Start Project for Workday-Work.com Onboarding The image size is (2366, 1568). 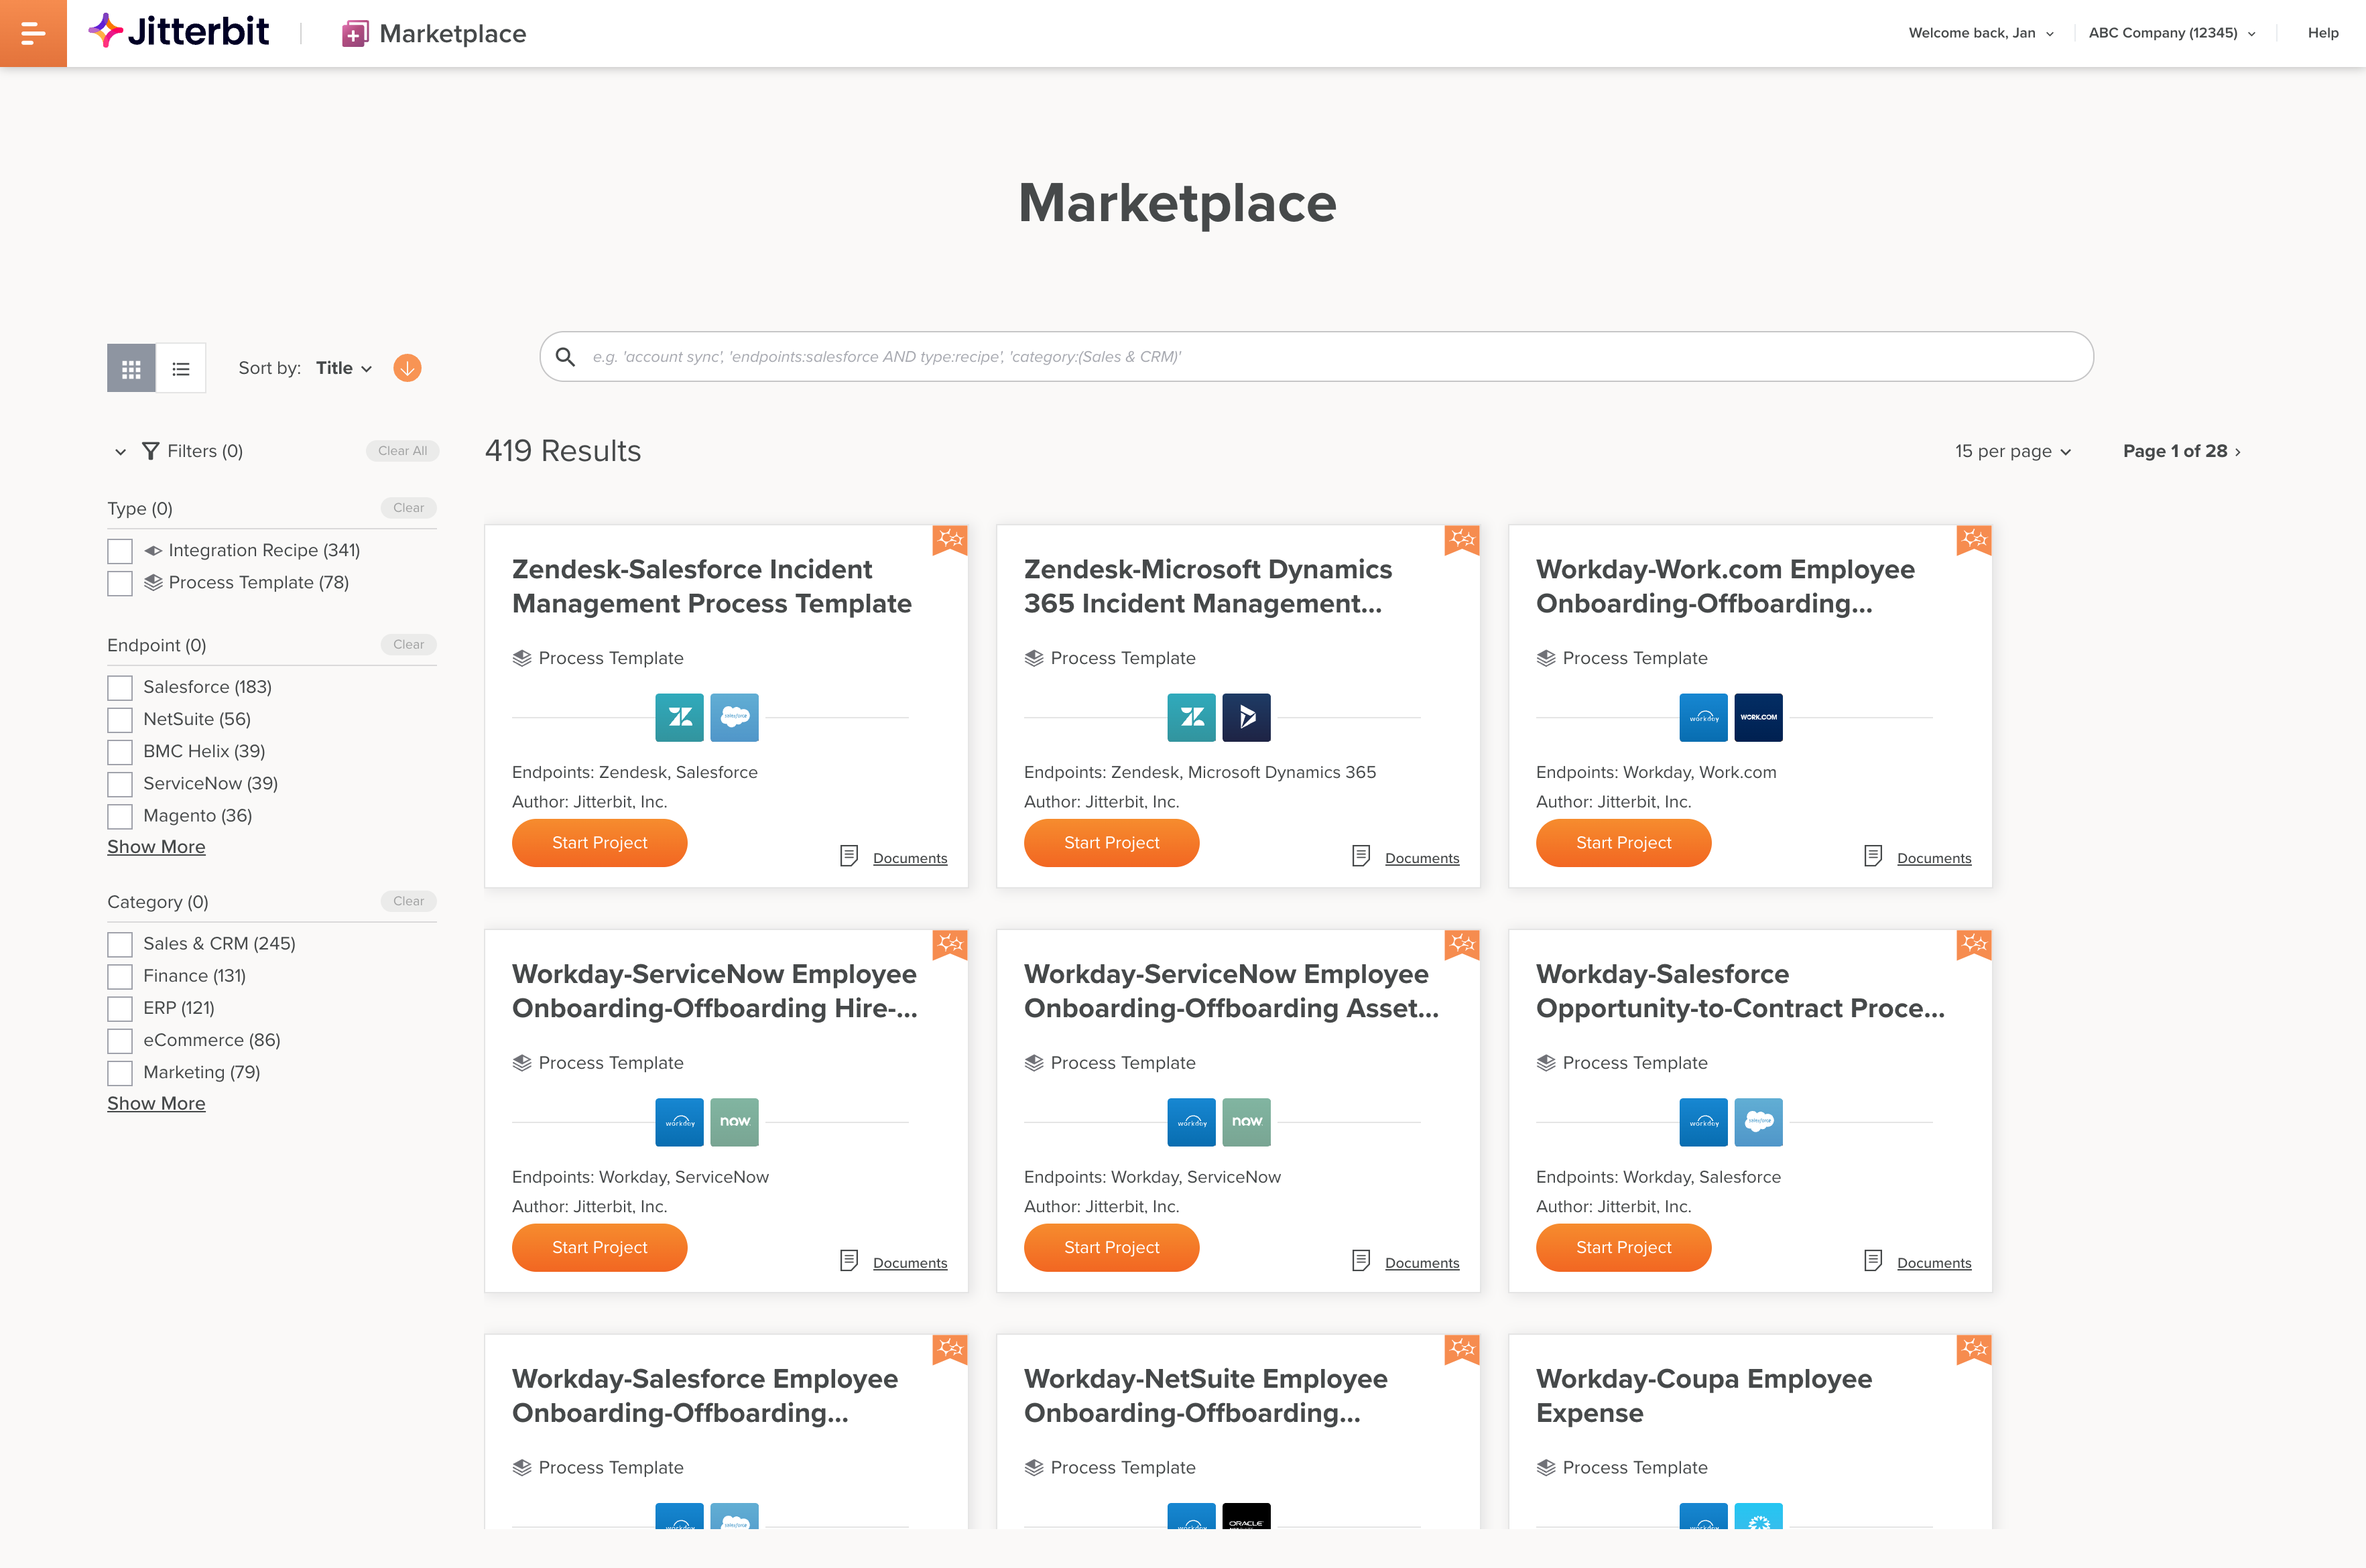coord(1623,843)
